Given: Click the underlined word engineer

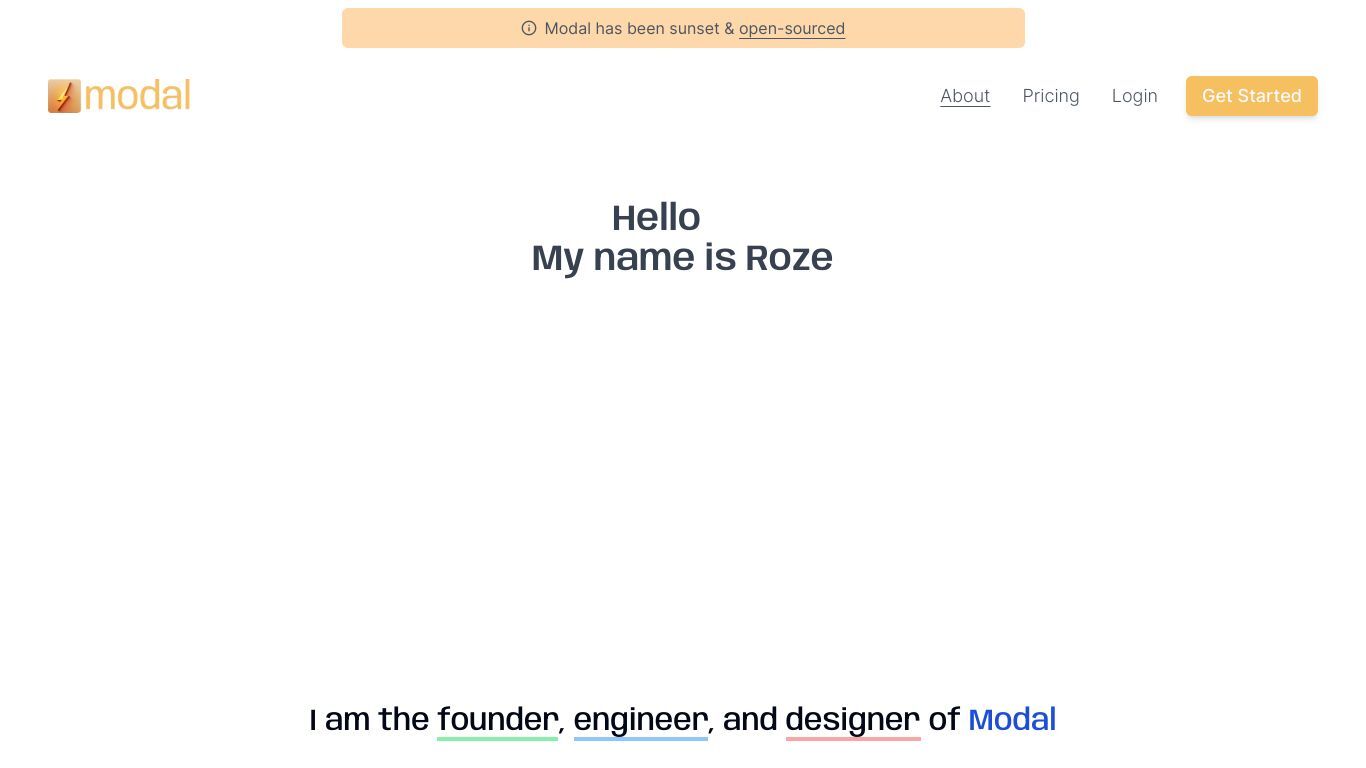Looking at the screenshot, I should 641,720.
